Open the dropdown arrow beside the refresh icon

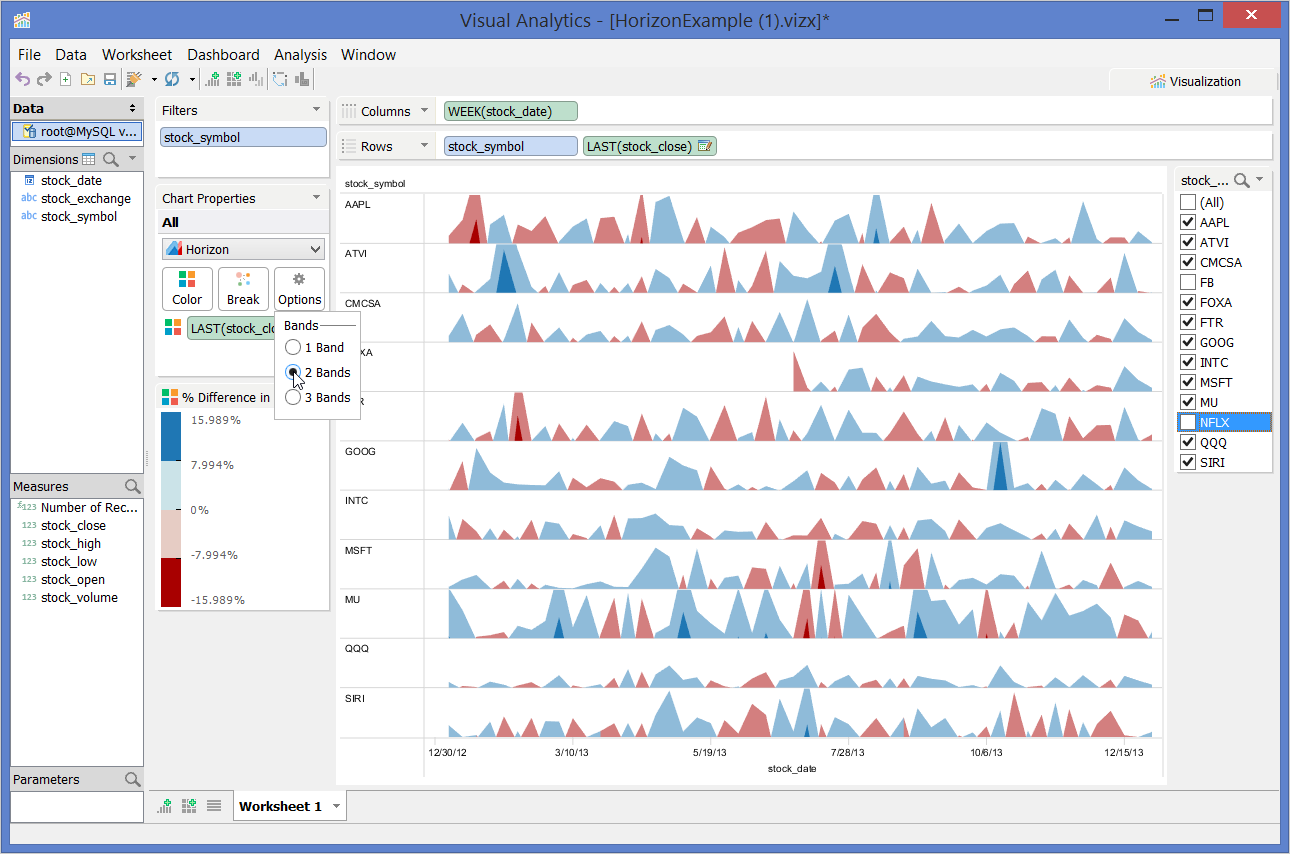point(190,80)
